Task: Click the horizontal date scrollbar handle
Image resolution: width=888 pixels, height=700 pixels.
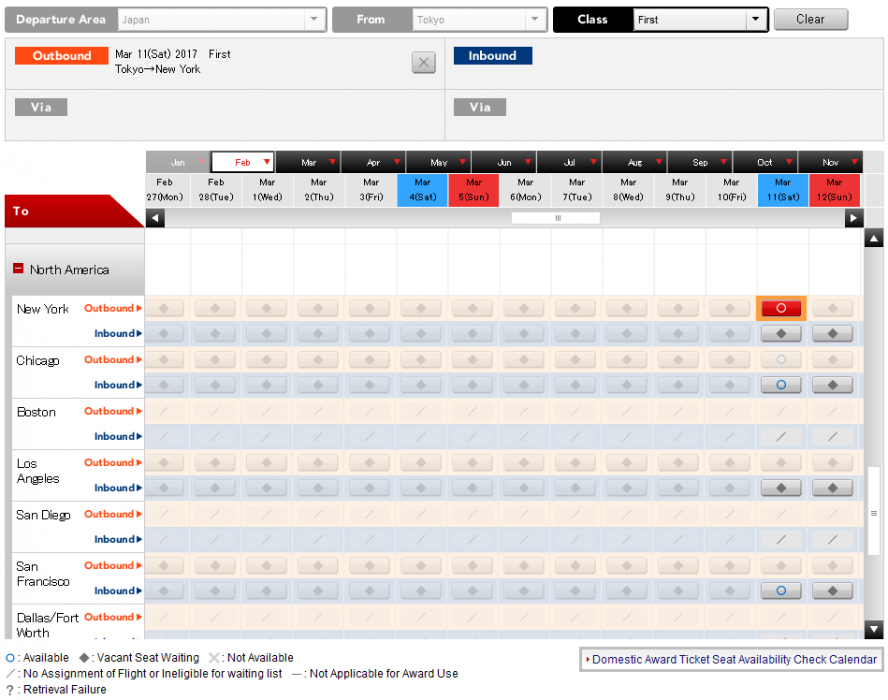Action: point(556,218)
